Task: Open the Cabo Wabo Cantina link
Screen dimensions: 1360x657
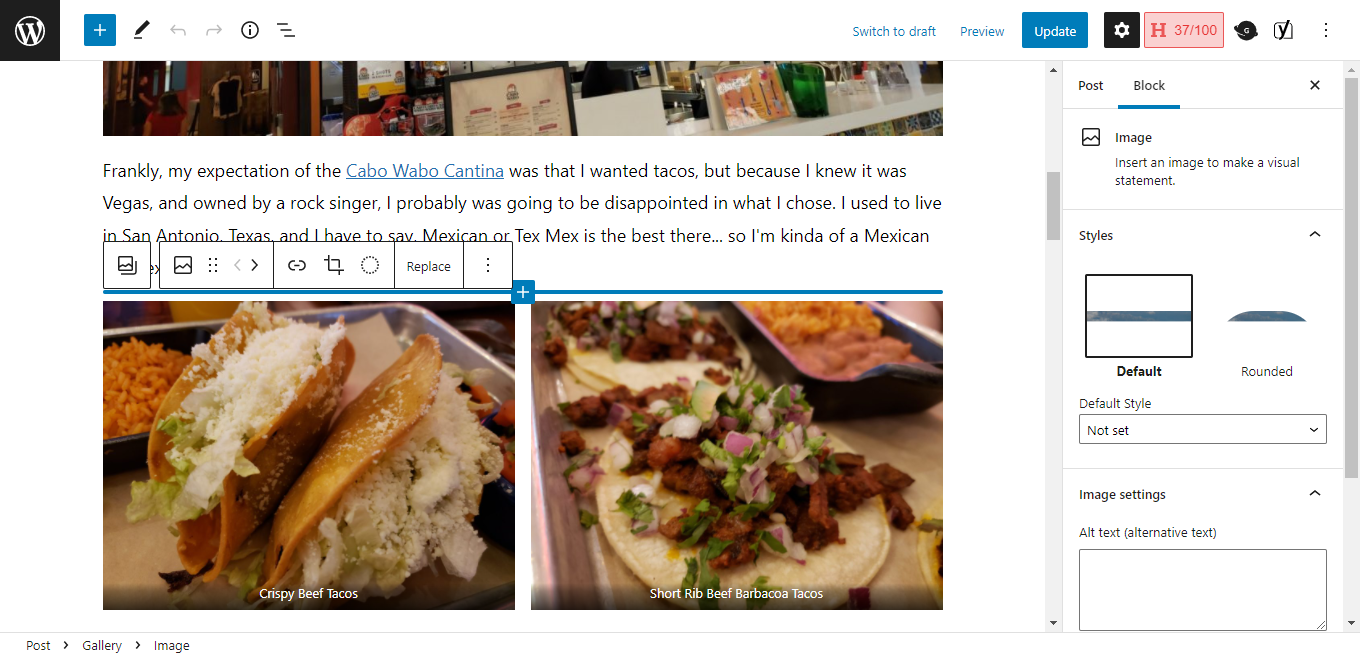Action: tap(425, 171)
